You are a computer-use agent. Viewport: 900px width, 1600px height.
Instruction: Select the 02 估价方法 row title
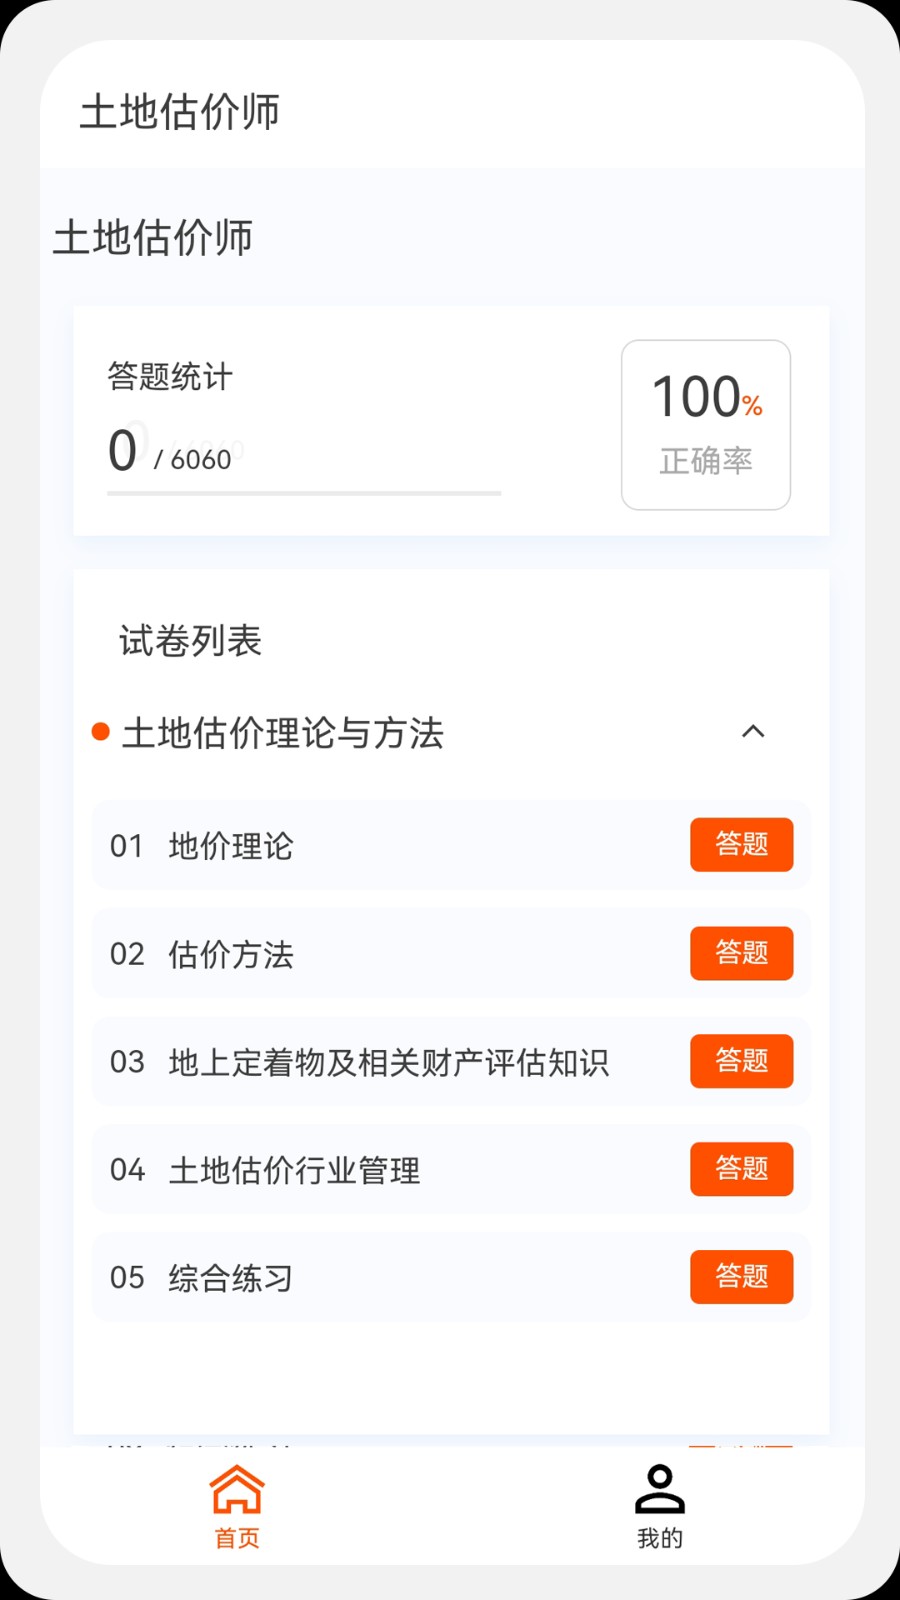231,954
